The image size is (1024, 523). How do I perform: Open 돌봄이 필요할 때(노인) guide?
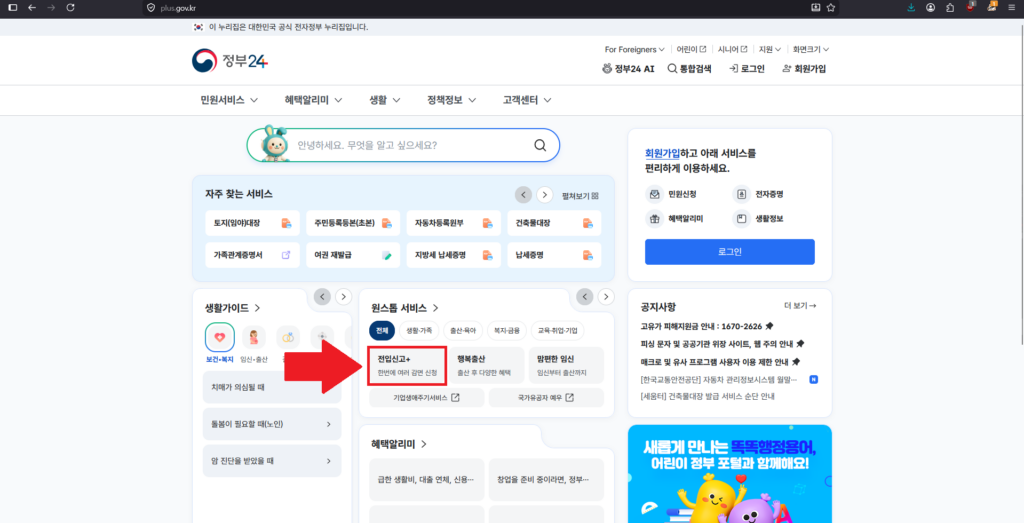(272, 424)
